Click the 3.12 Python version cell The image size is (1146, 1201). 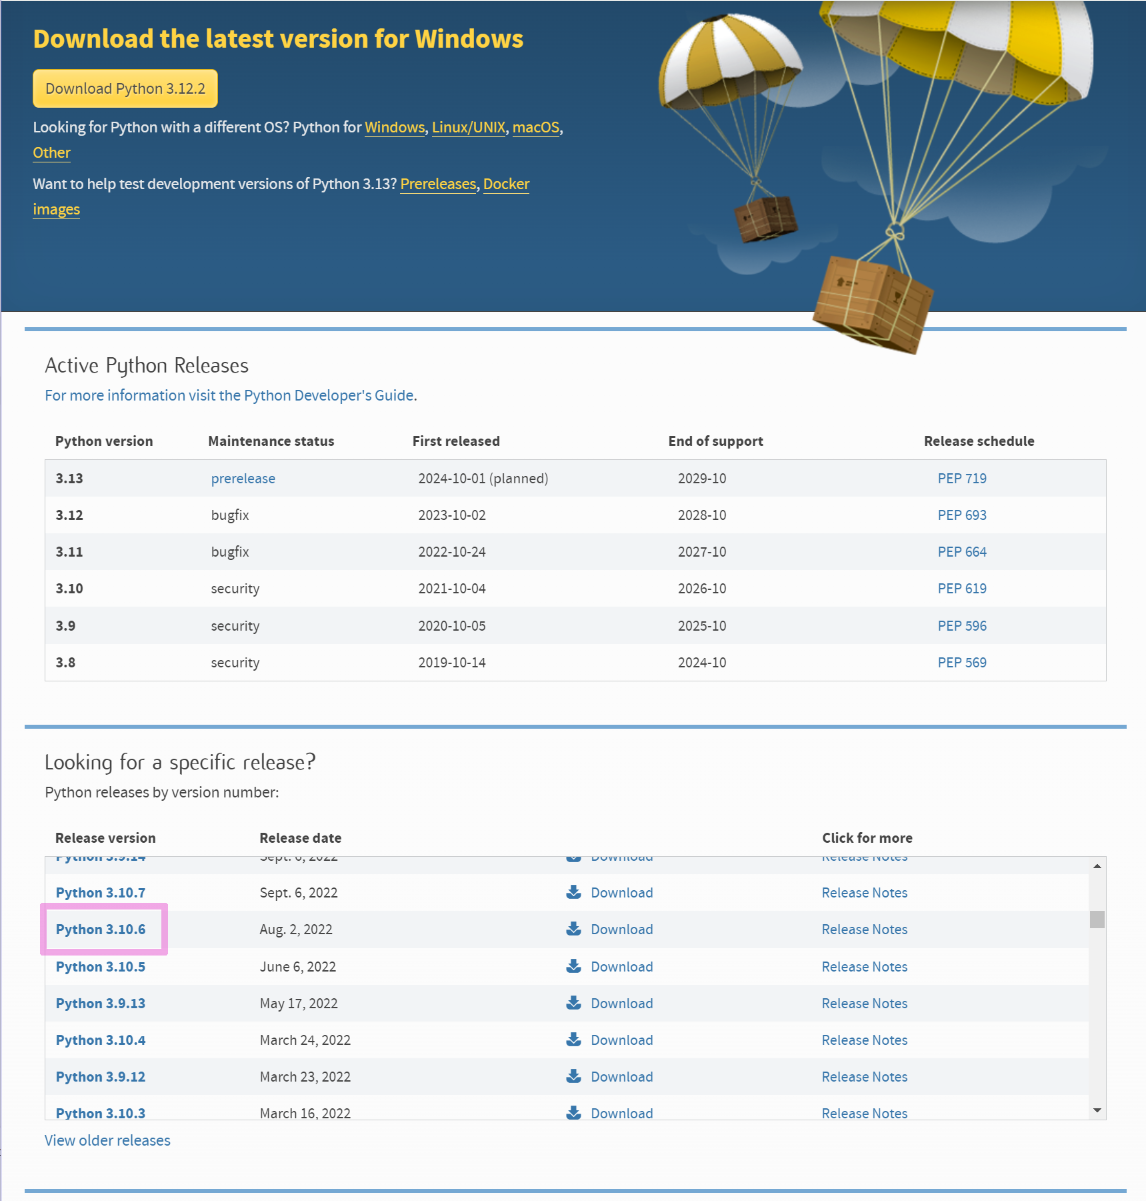pyautogui.click(x=70, y=515)
